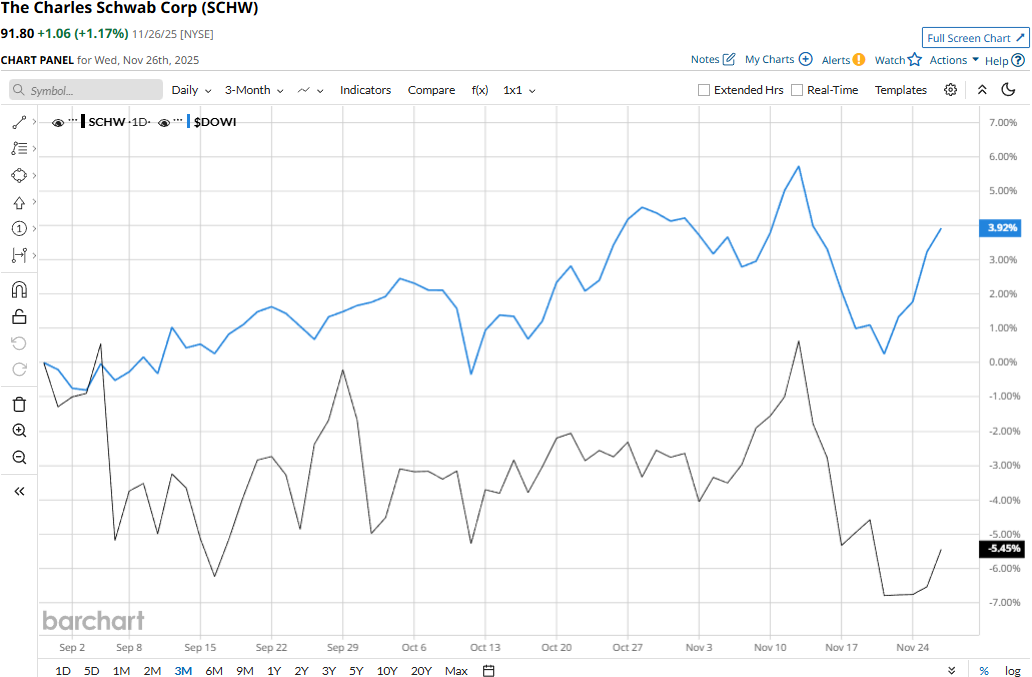Screen dimensions: 1032x677
Task: Open the Fibonacci and text annotations tool
Action: coord(19,149)
